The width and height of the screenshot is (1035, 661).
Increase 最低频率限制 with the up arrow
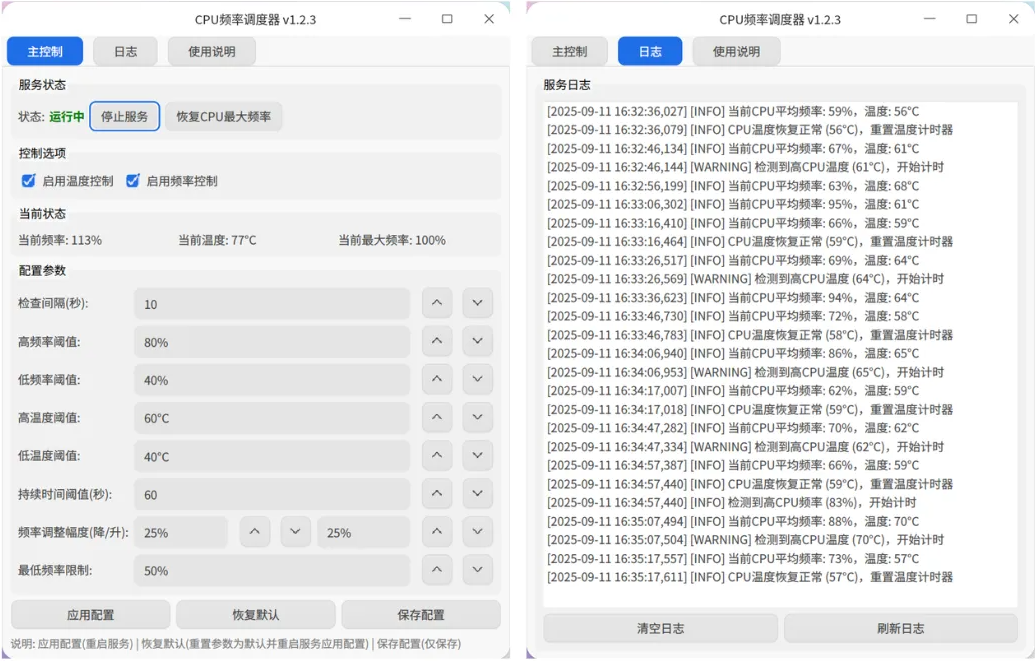[x=437, y=570]
